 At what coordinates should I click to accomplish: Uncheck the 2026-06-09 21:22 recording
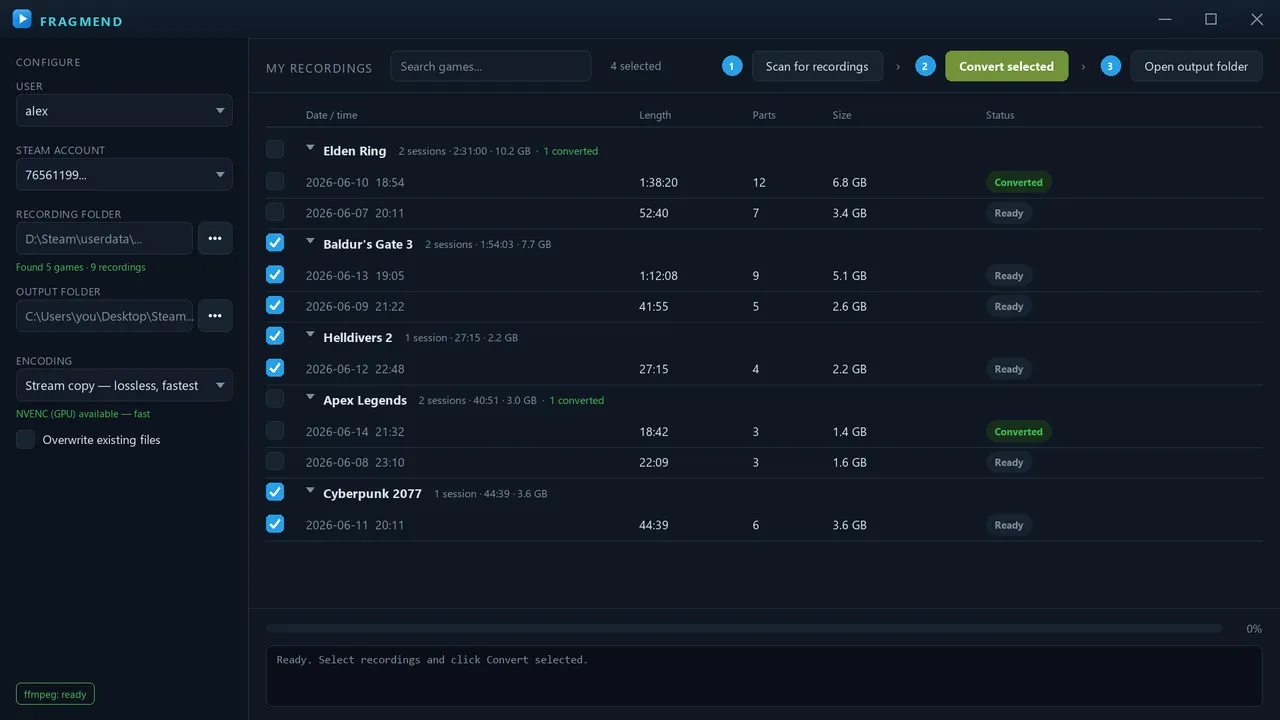275,305
